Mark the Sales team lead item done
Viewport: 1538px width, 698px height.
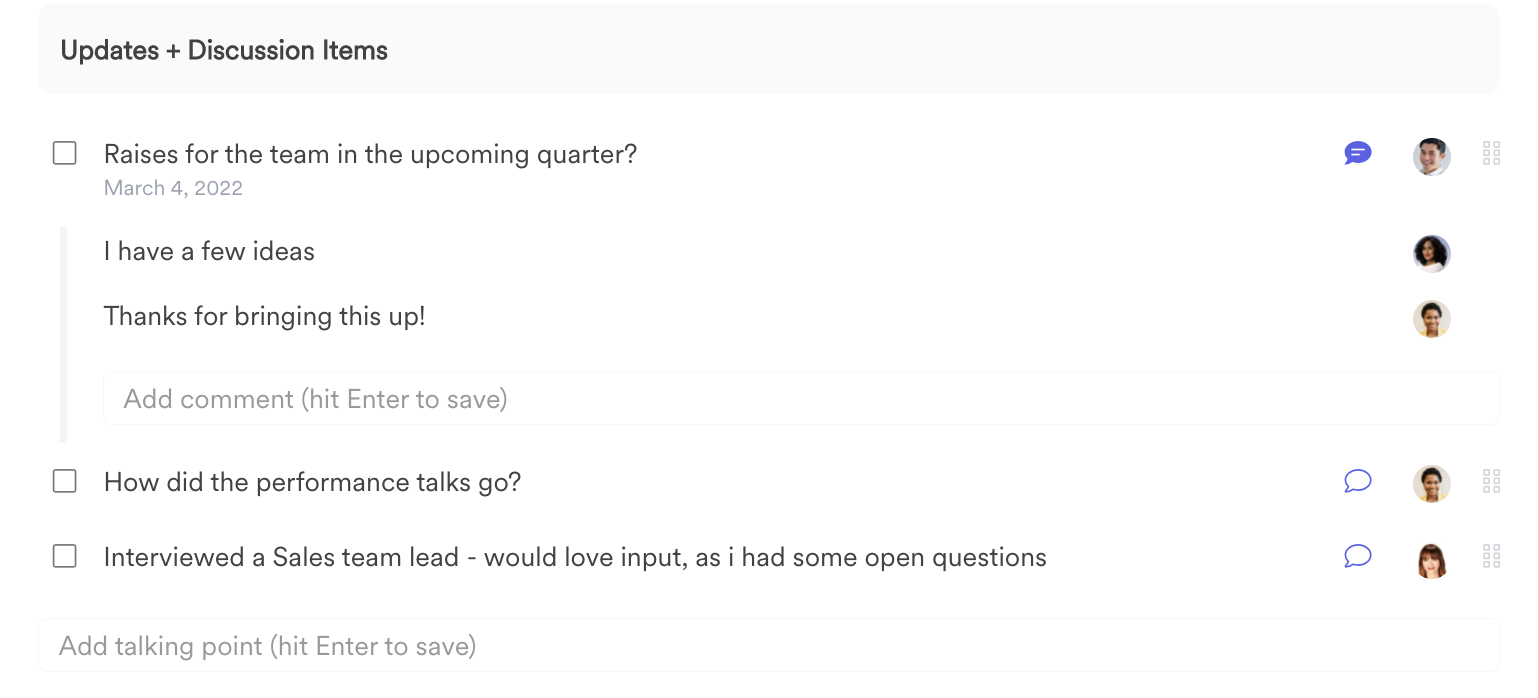pyautogui.click(x=65, y=557)
